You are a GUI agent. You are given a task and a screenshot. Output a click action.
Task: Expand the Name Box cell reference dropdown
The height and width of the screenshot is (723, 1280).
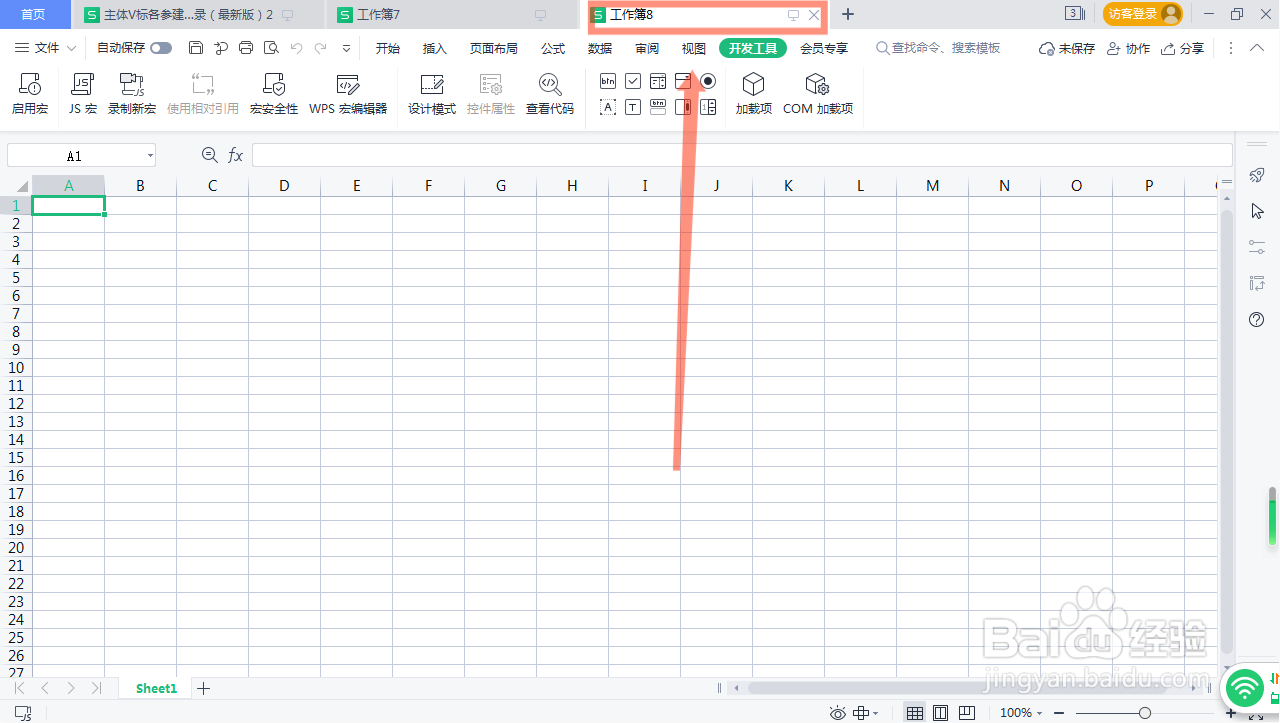click(x=150, y=155)
